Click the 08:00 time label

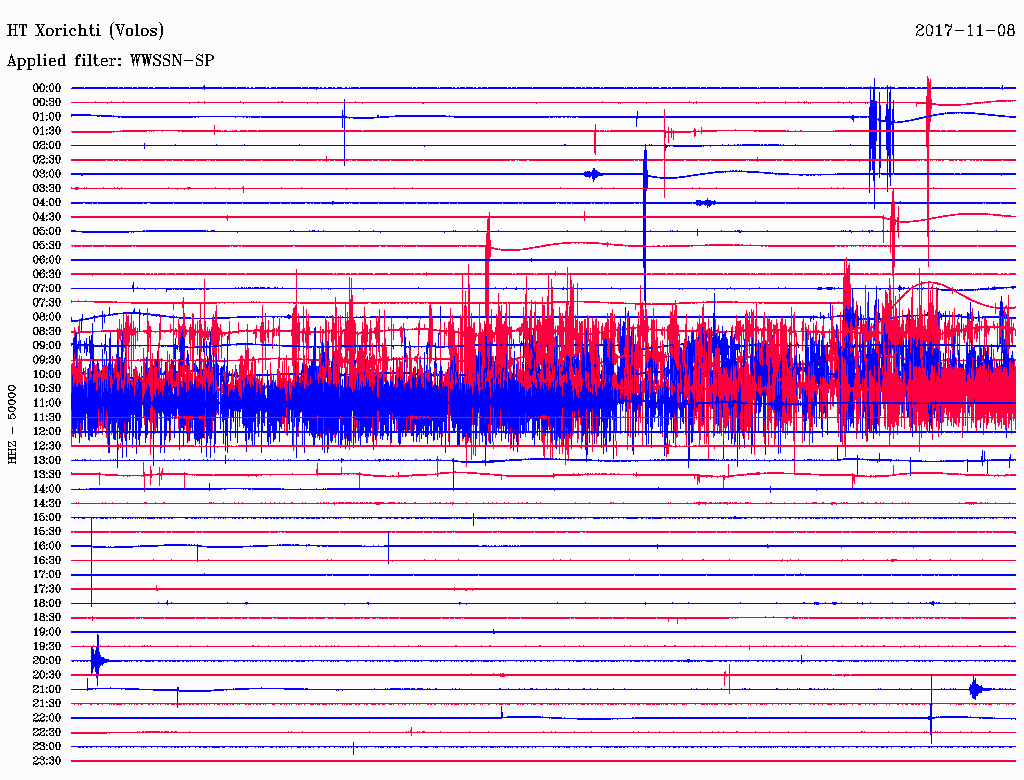tap(47, 317)
